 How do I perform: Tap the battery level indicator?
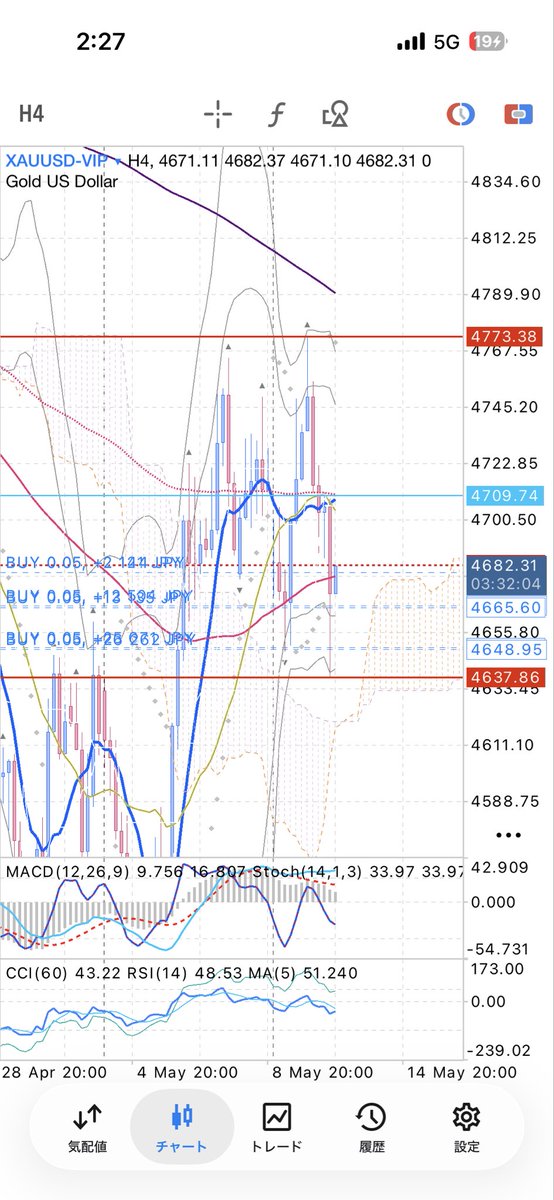(487, 43)
